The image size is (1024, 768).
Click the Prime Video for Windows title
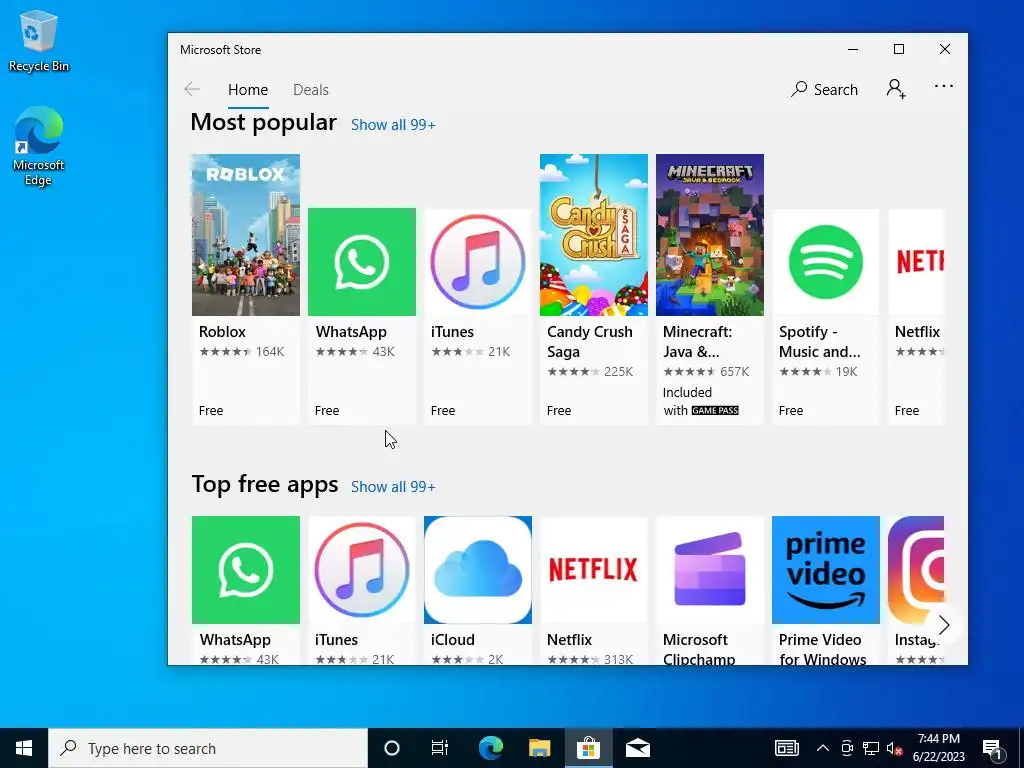click(823, 650)
